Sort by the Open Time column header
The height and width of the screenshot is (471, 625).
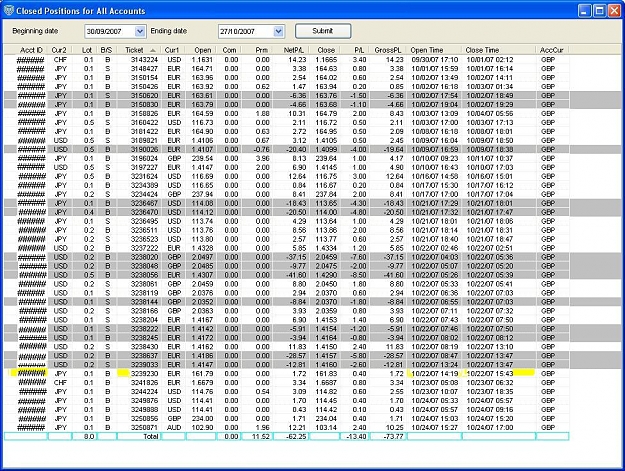[427, 50]
